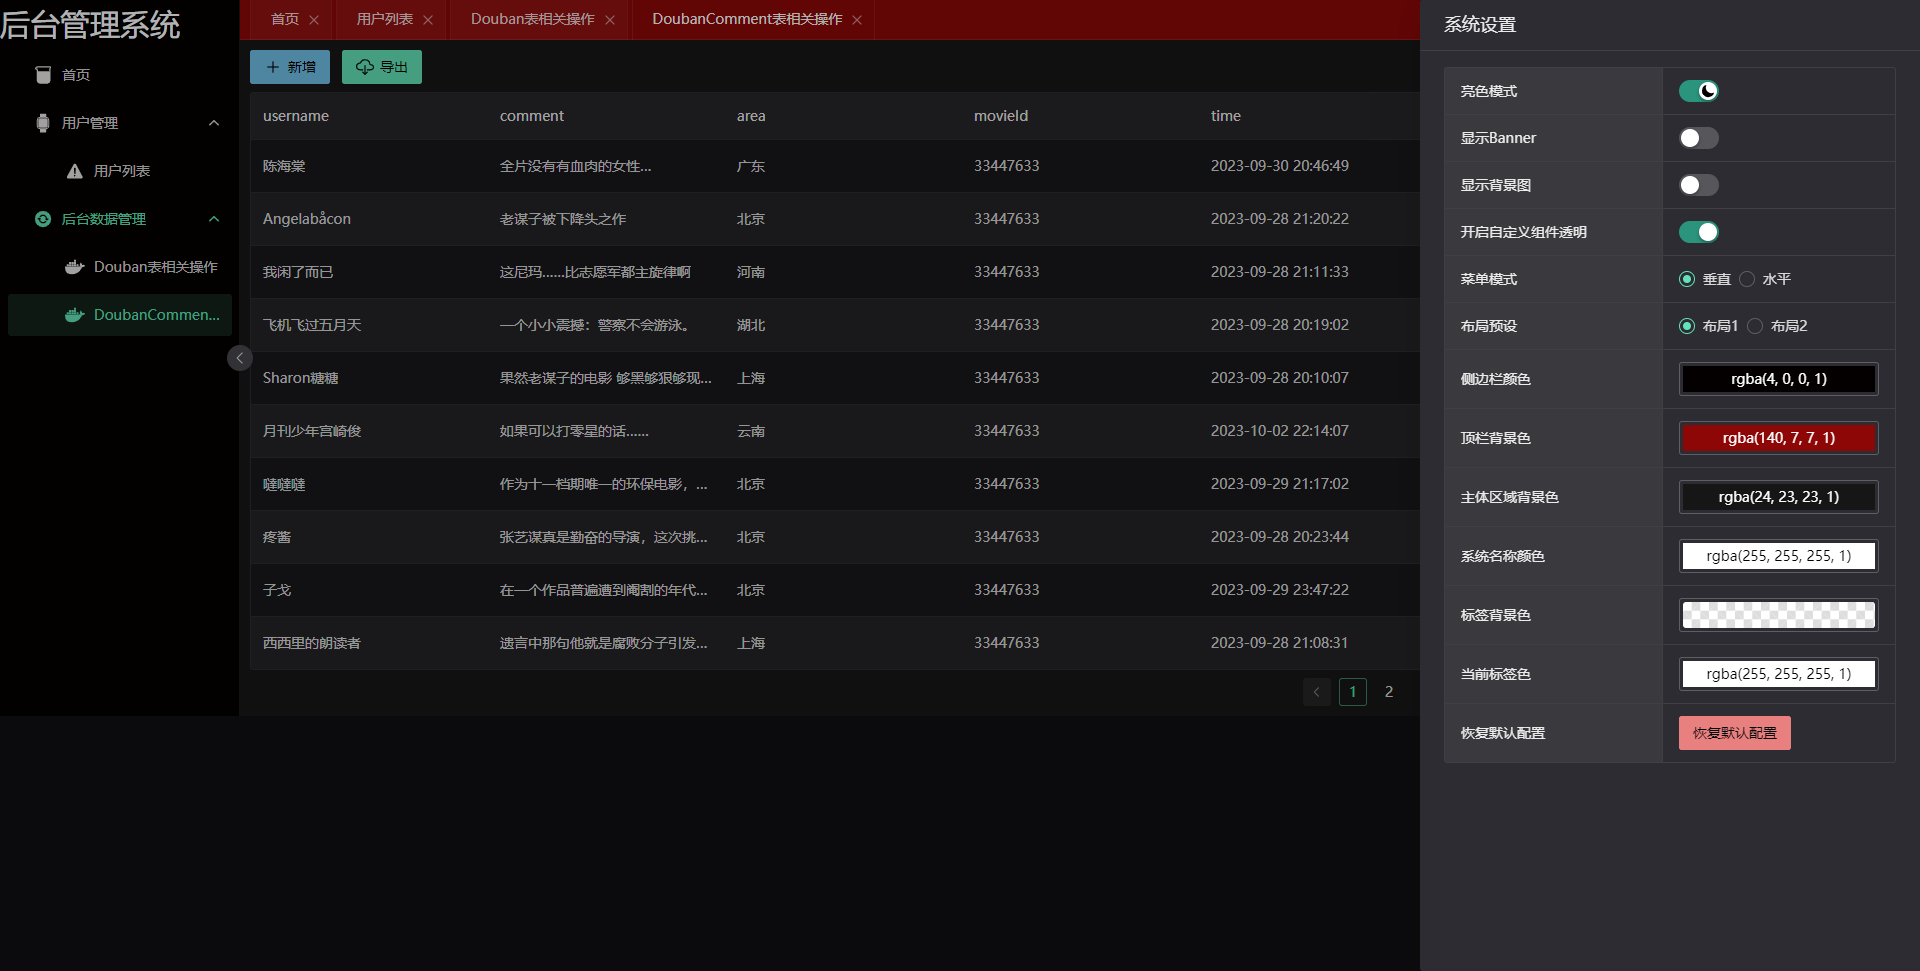Click the warning icon beside 用户列表
This screenshot has height=971, width=1920.
point(73,170)
